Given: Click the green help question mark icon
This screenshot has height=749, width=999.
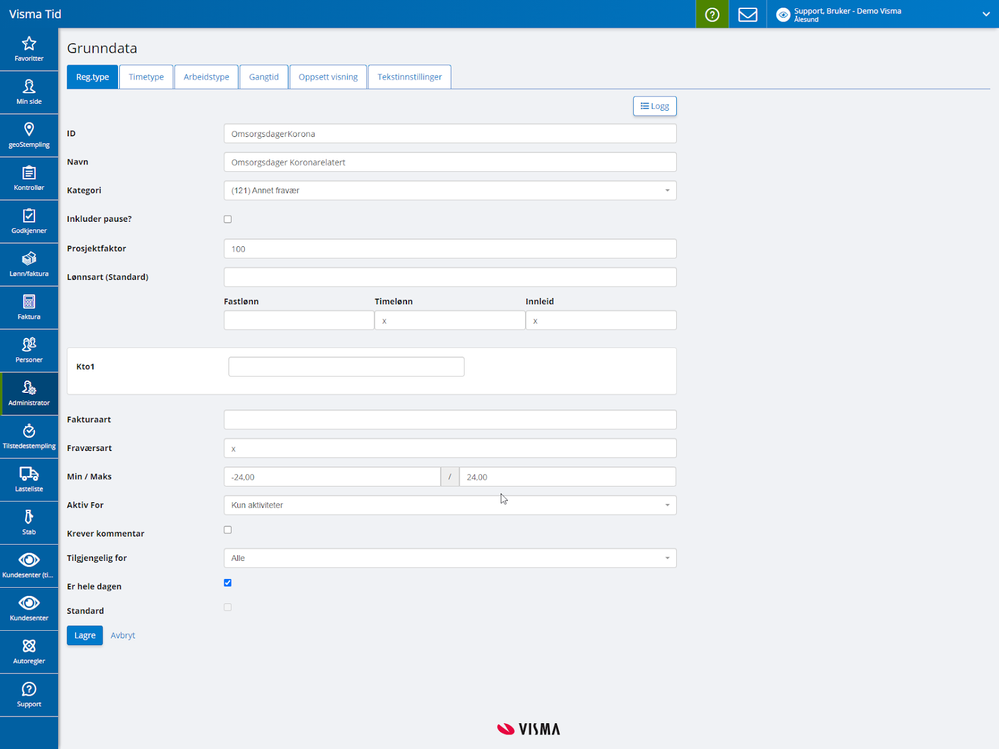Looking at the screenshot, I should click(x=712, y=14).
